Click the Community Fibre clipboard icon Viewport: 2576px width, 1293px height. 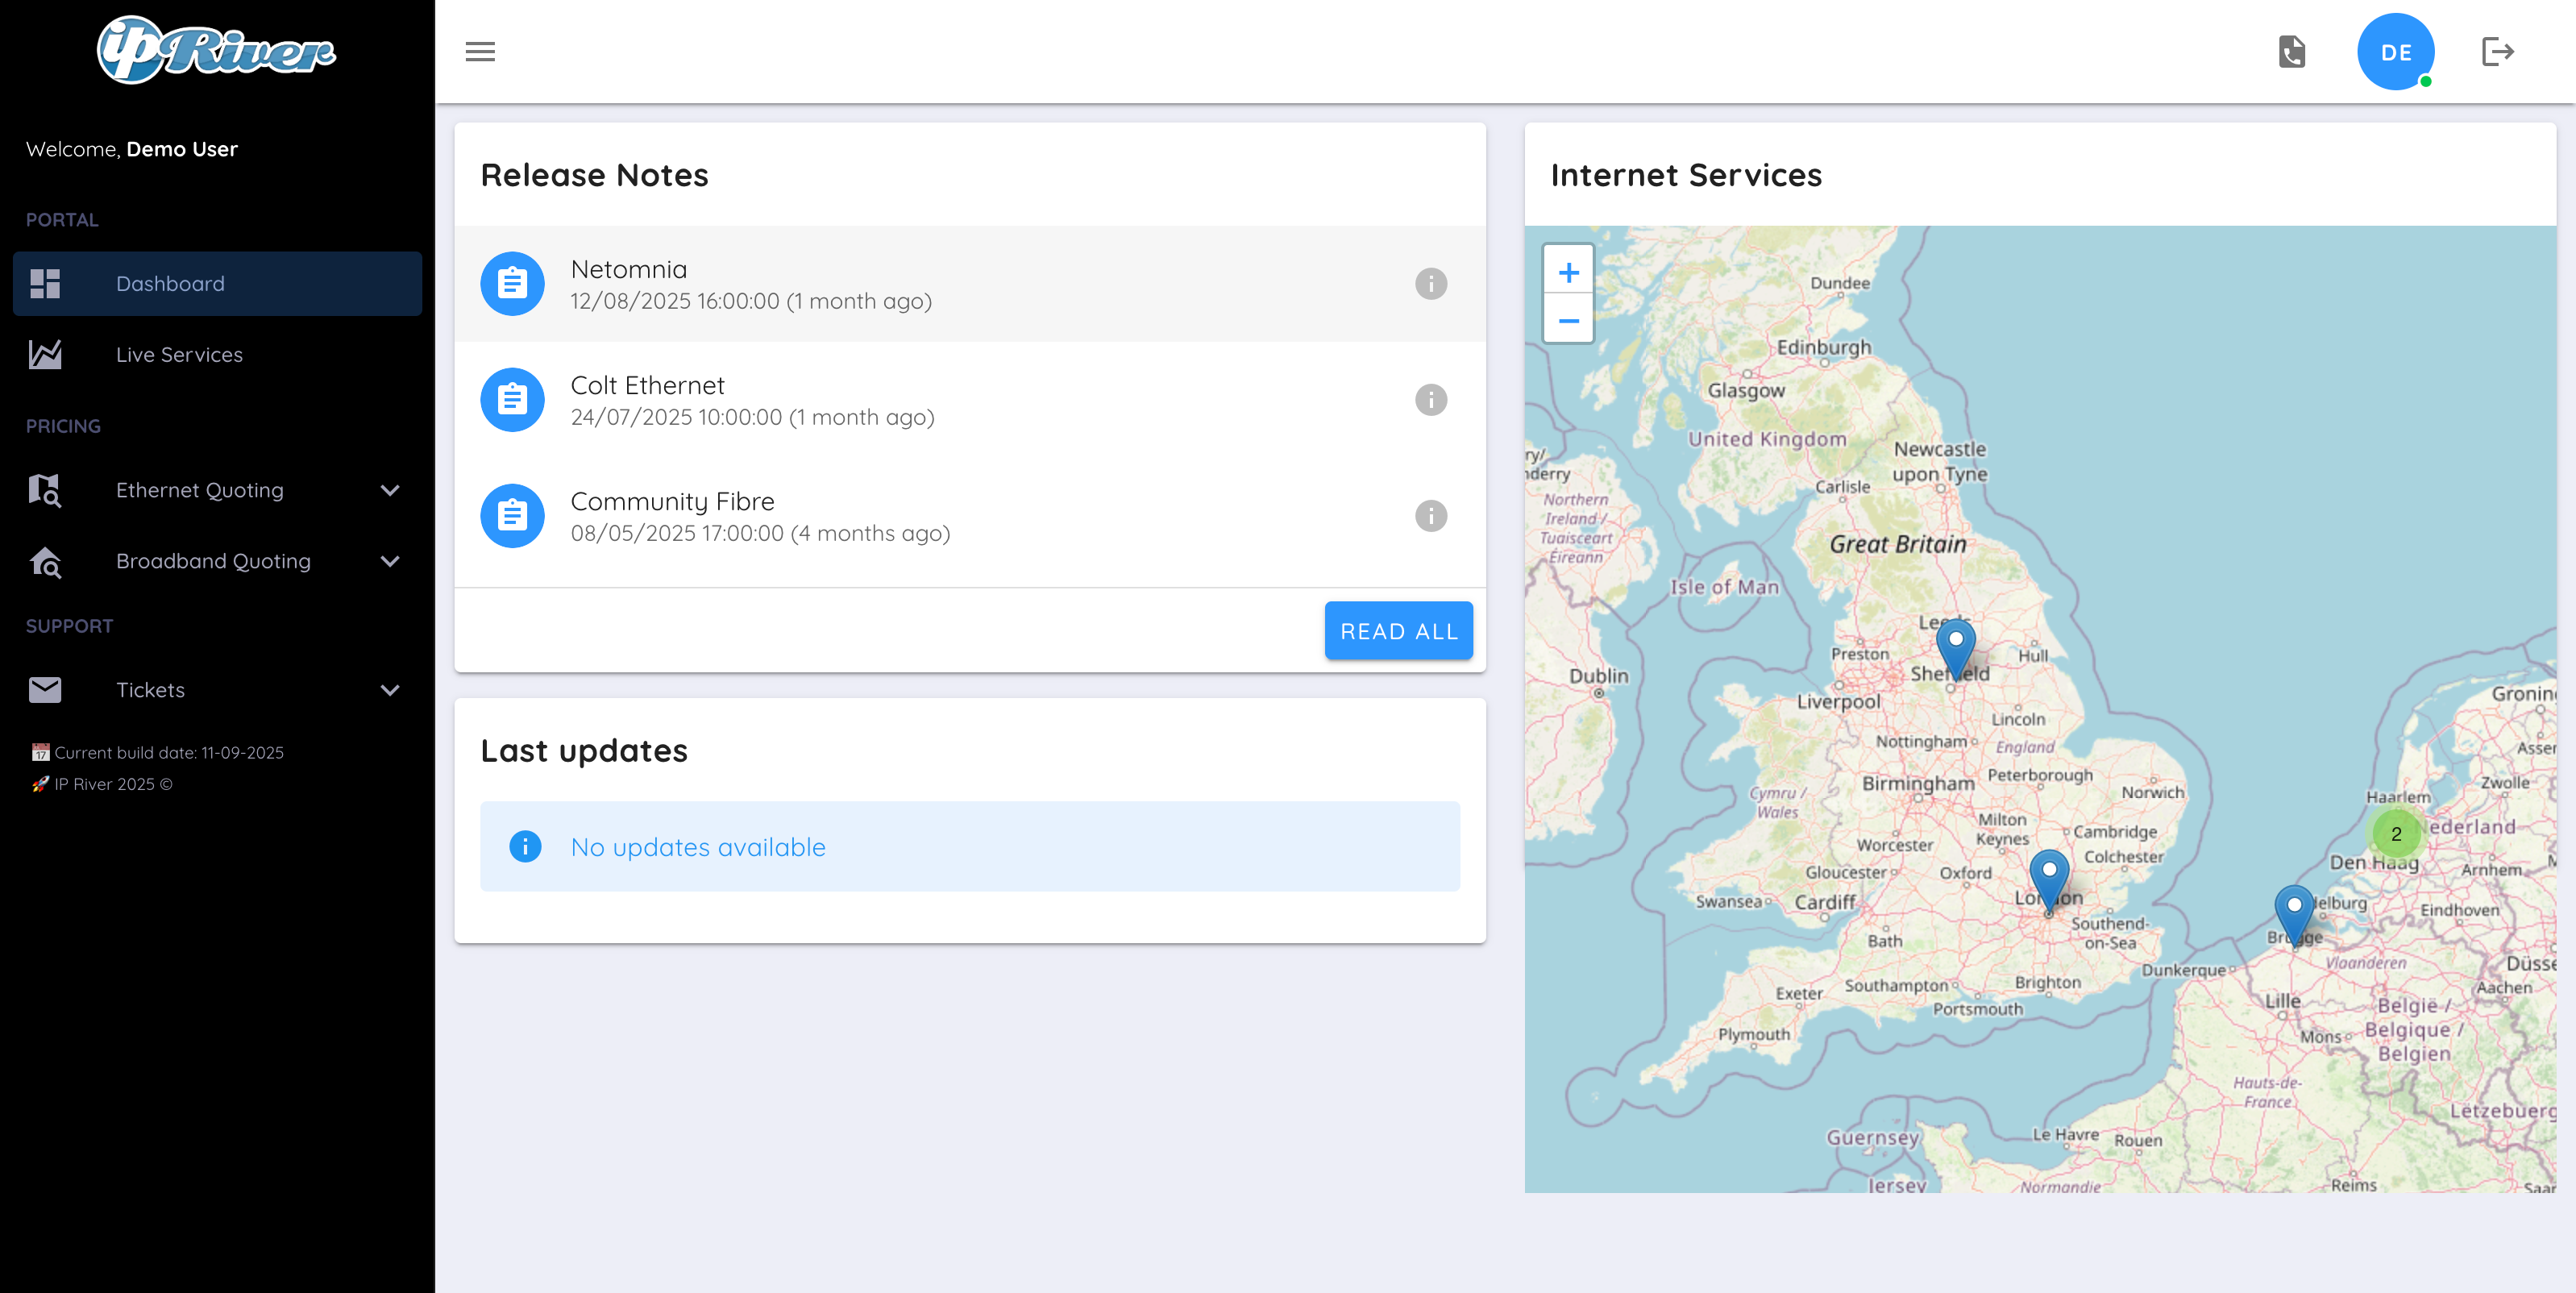click(x=512, y=516)
